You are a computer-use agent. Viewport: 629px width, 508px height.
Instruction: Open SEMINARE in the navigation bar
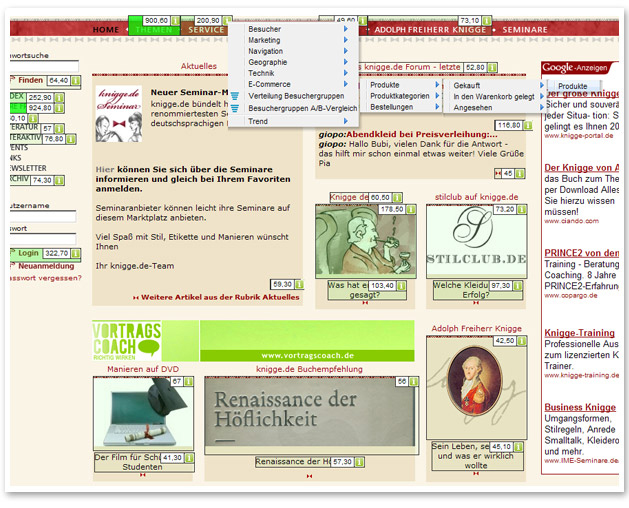(525, 30)
